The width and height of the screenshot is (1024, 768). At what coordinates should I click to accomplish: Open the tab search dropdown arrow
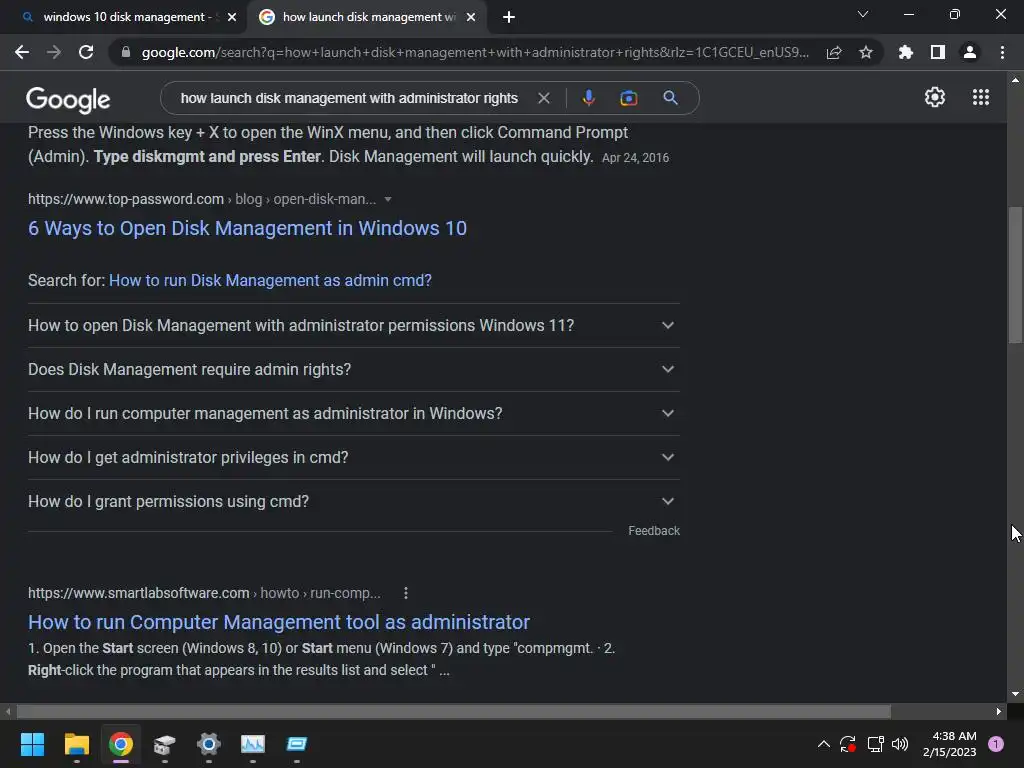[863, 14]
